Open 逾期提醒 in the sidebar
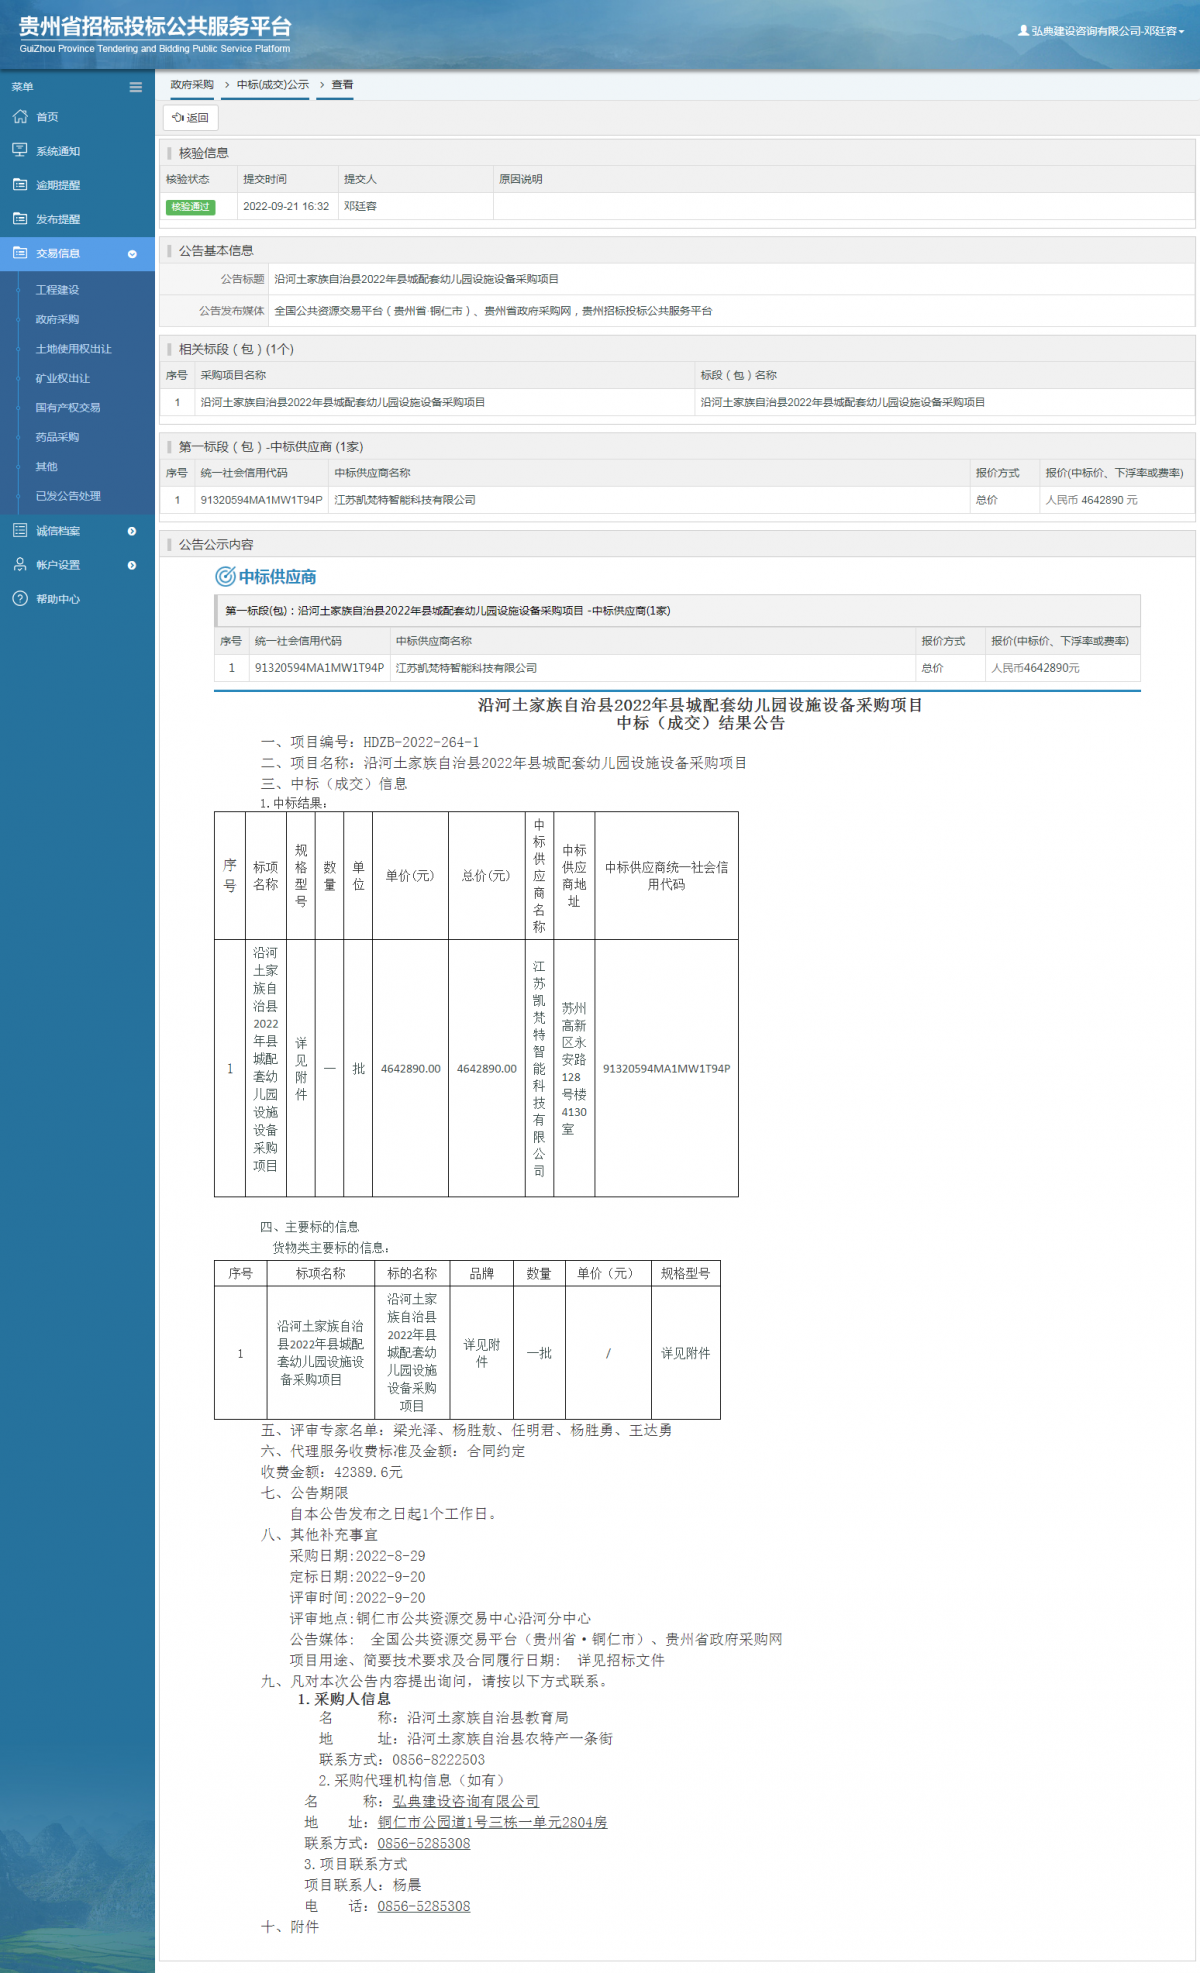The height and width of the screenshot is (1973, 1200). 58,185
